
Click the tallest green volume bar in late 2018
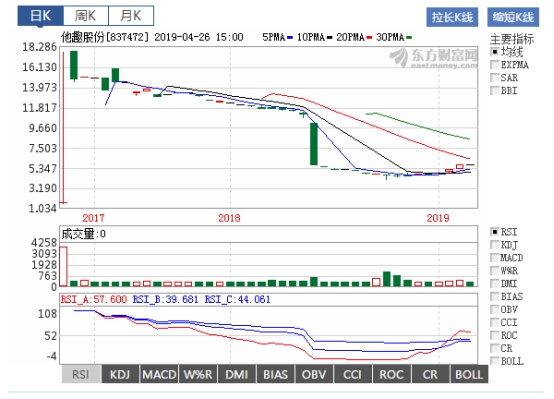(x=387, y=279)
